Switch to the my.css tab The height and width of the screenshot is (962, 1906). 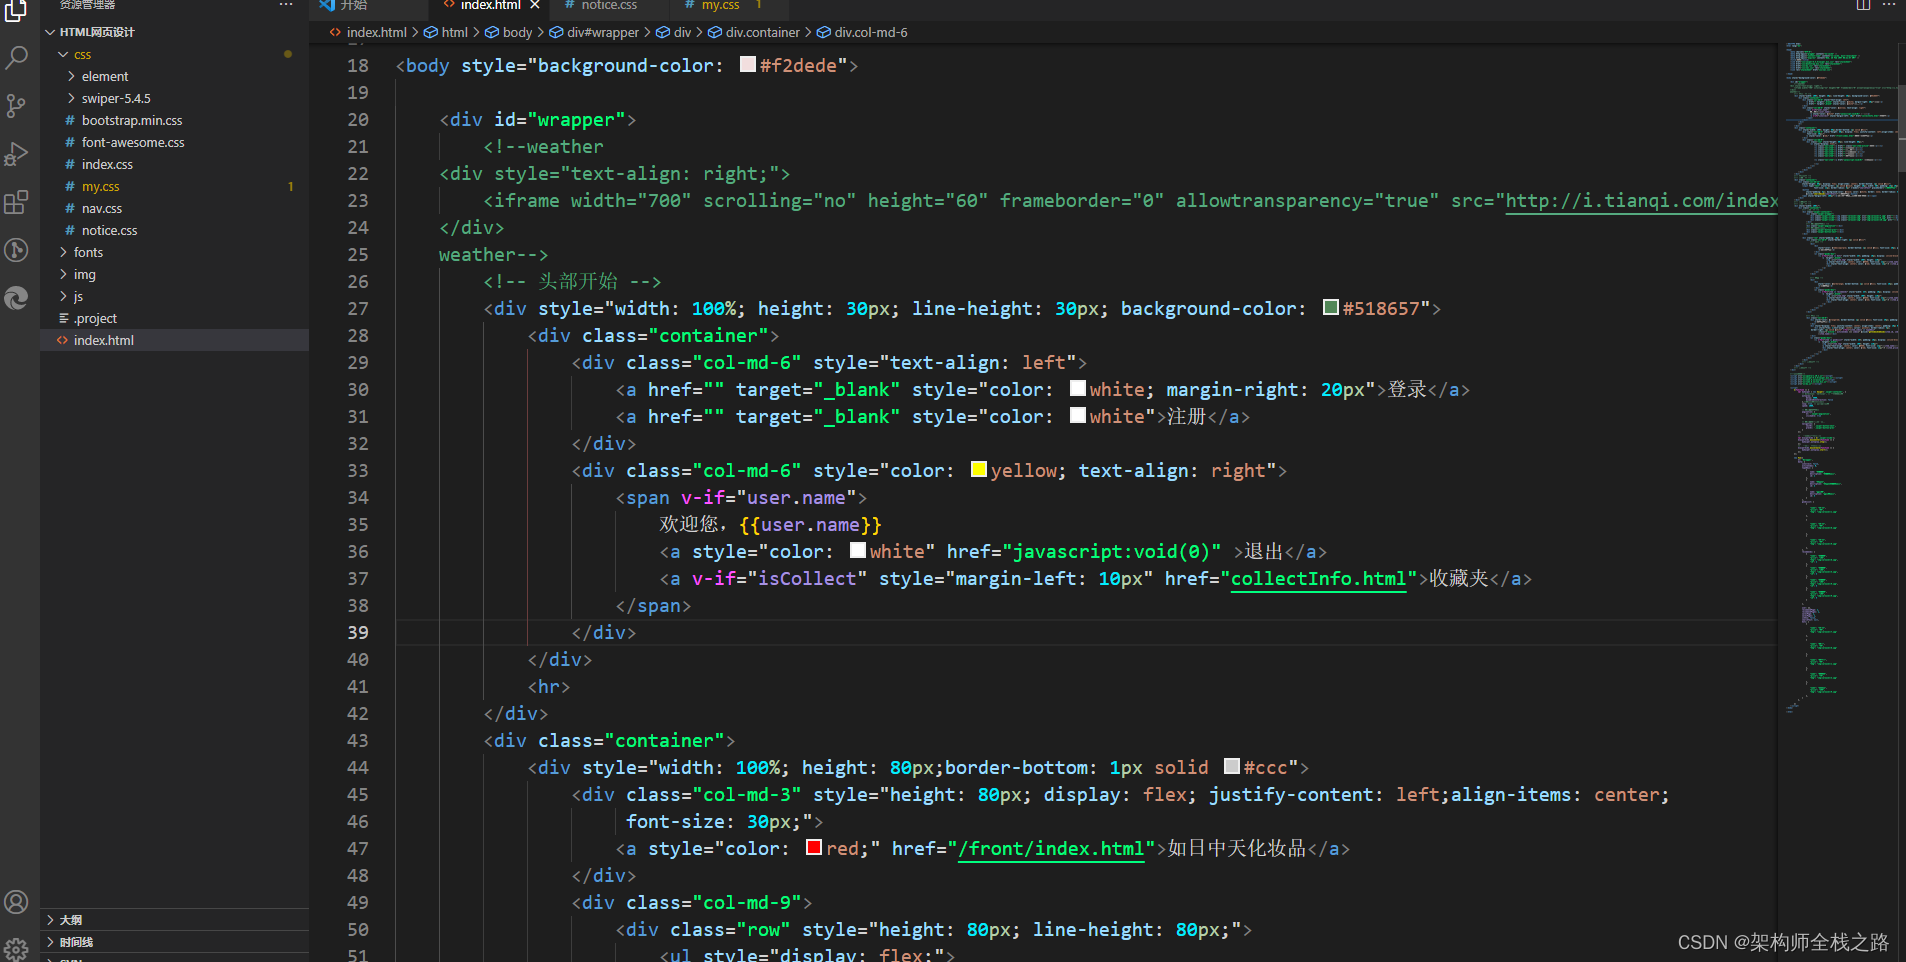click(x=720, y=5)
